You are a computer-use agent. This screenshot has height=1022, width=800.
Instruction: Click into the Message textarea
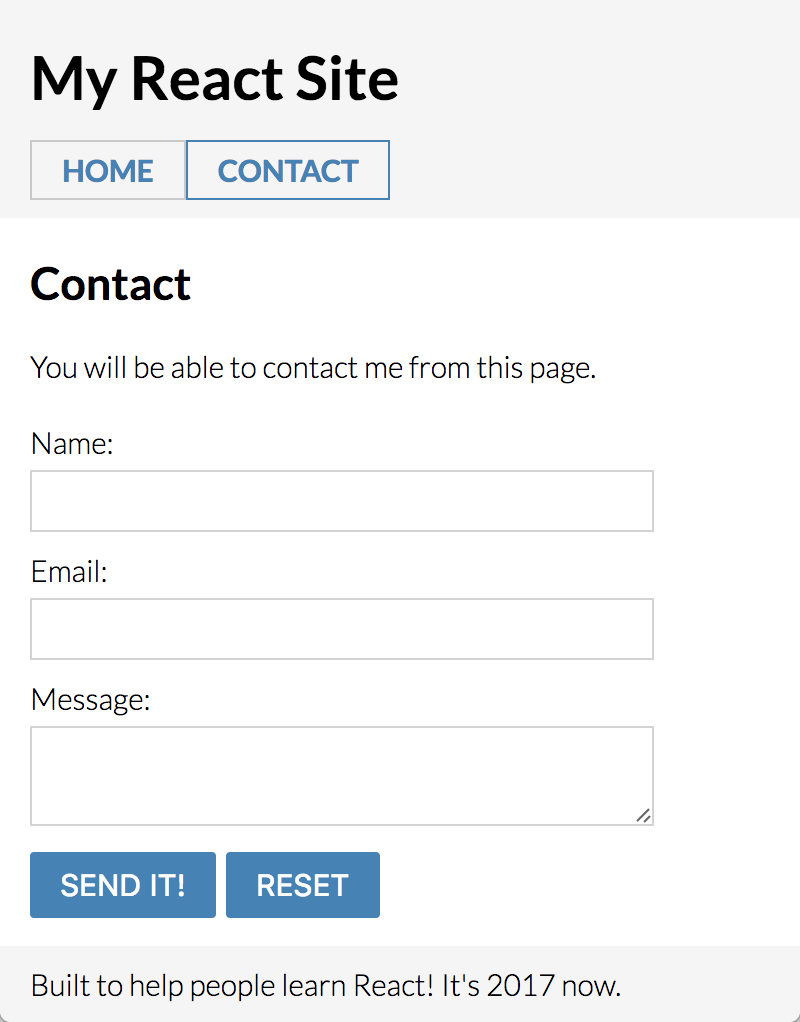[x=340, y=775]
